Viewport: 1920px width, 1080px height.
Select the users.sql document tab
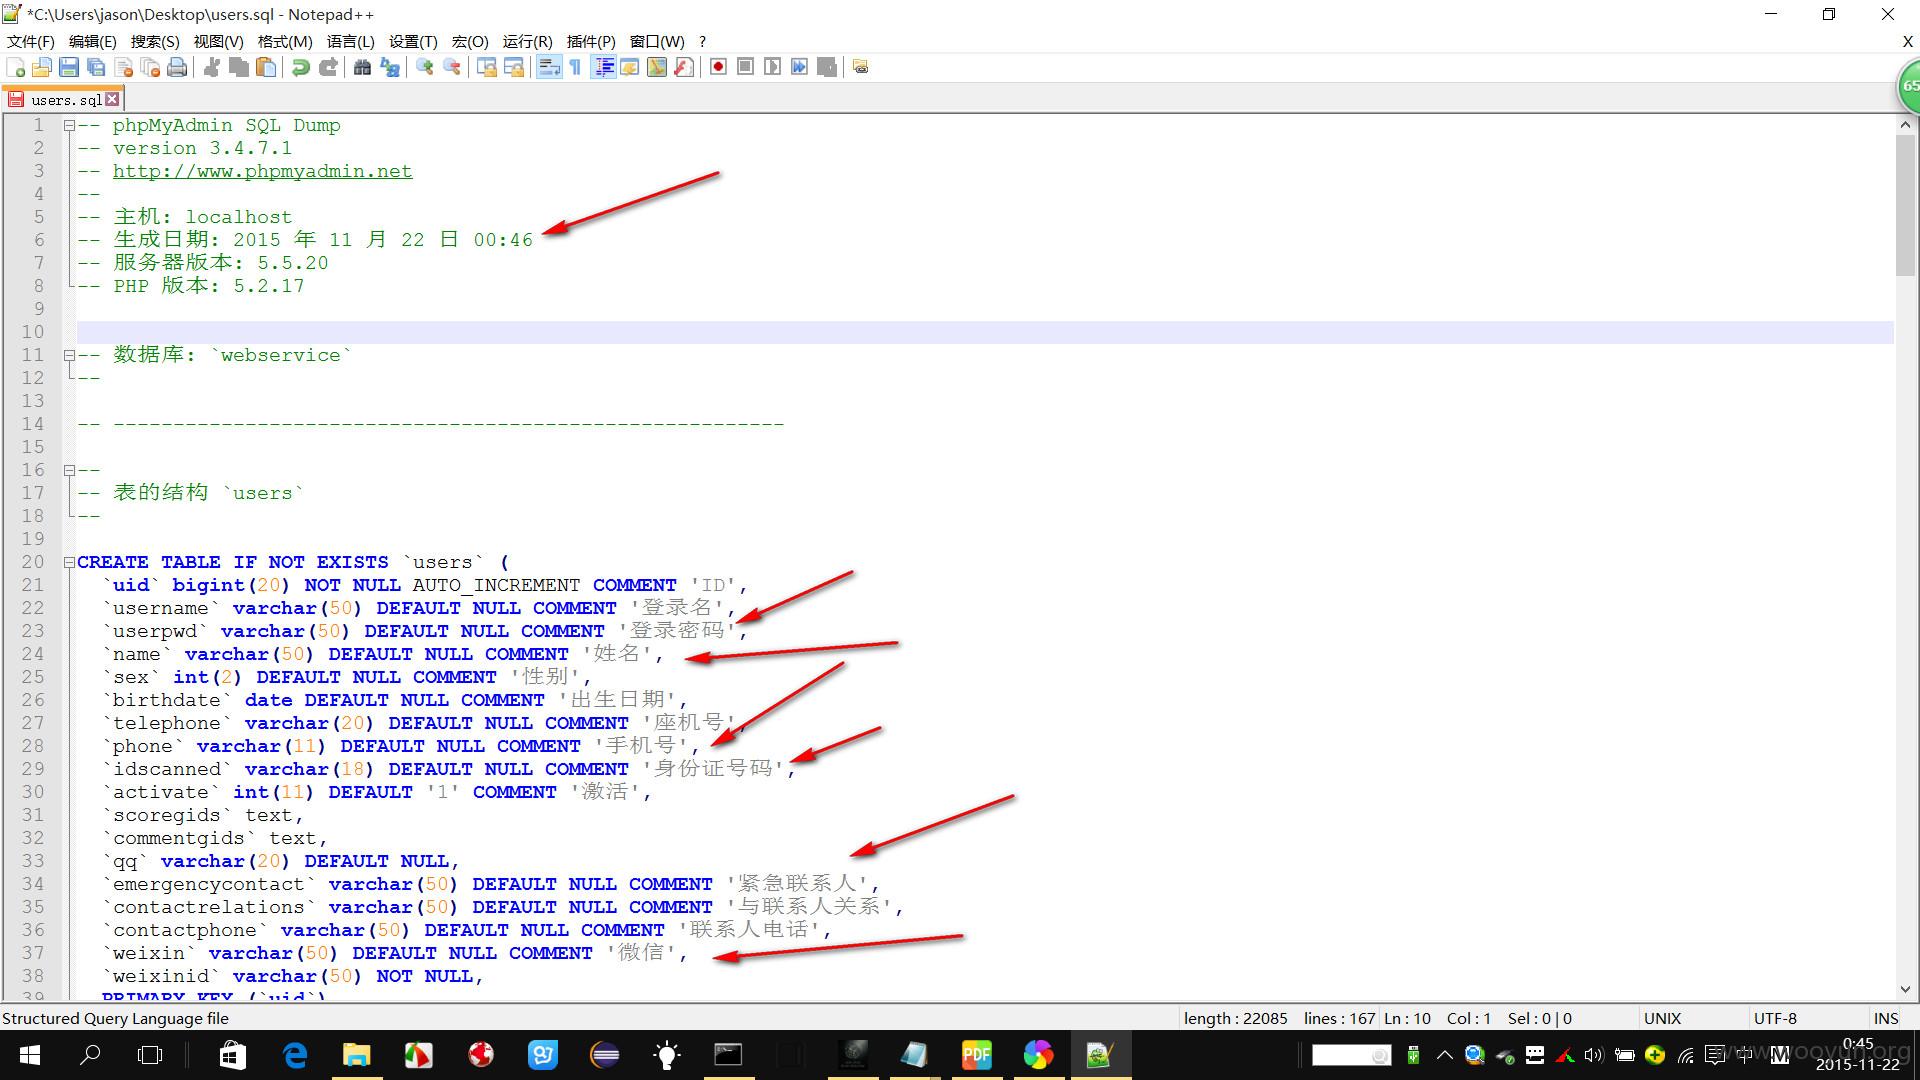64,99
